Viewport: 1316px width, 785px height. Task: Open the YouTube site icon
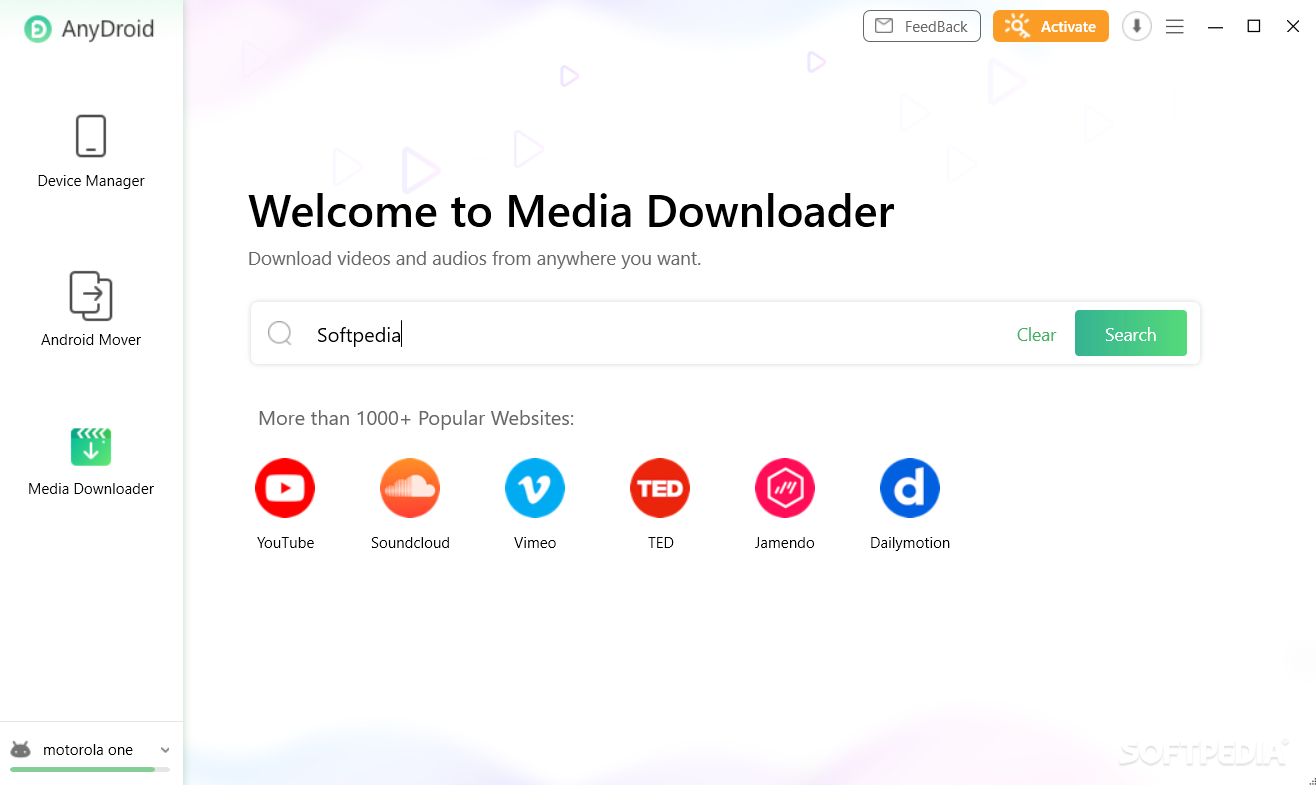pos(285,488)
